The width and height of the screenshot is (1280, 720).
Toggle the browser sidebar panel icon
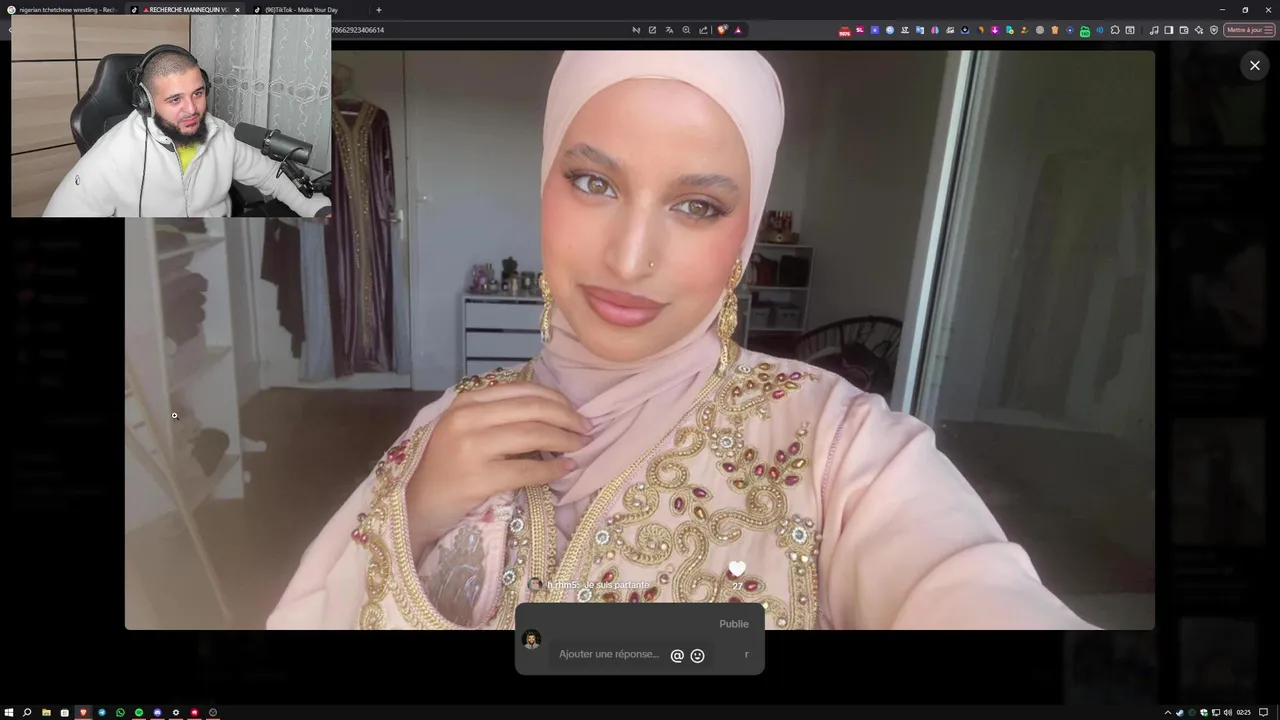coord(1169,30)
